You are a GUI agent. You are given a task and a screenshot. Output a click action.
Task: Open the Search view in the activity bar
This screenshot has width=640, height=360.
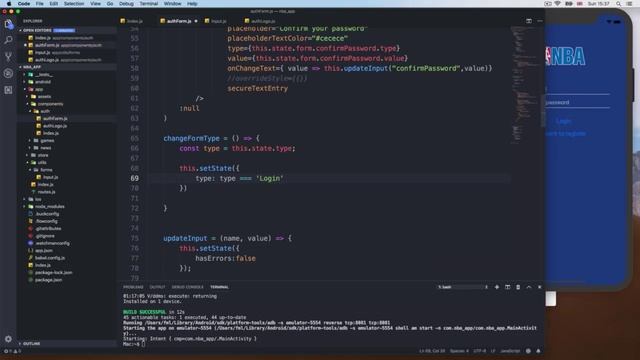[8, 40]
